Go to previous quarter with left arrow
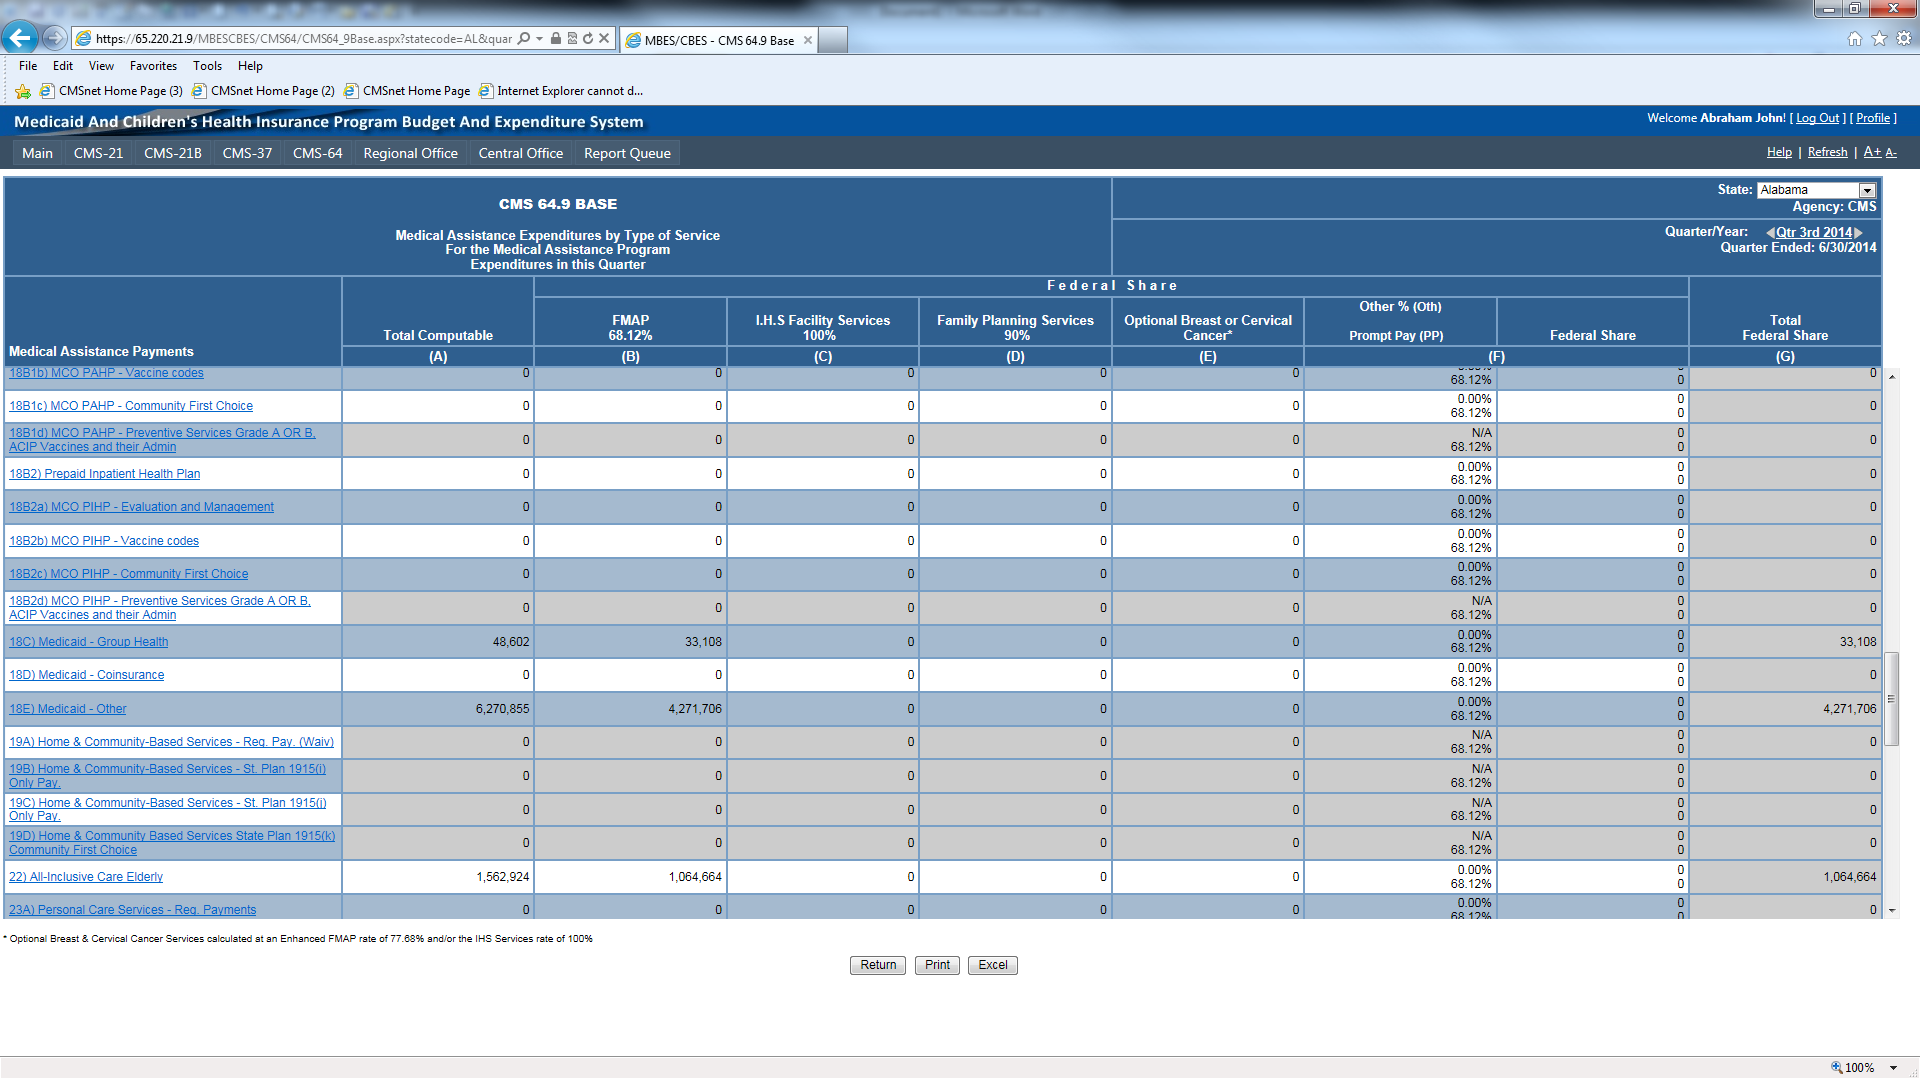This screenshot has height=1080, width=1920. (1770, 233)
